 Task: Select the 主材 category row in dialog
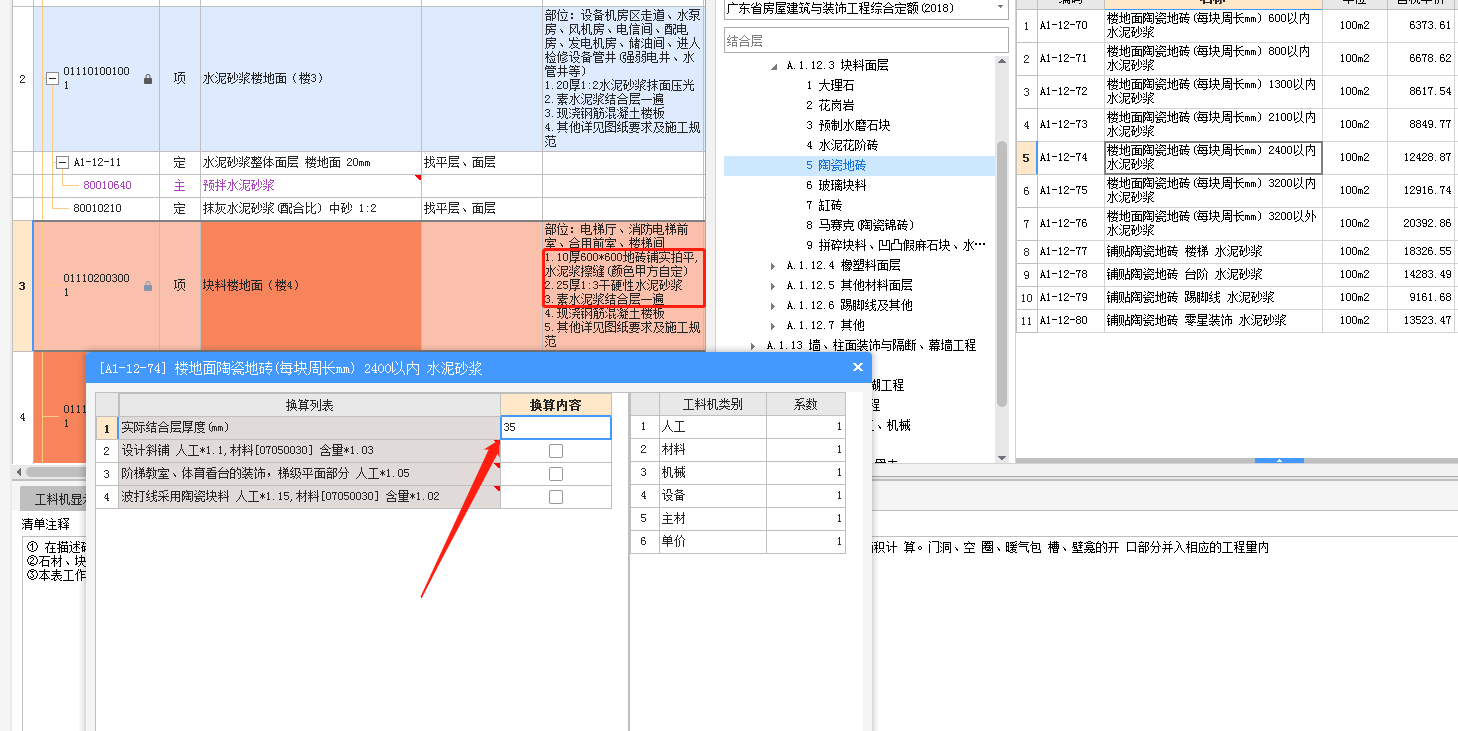(738, 518)
